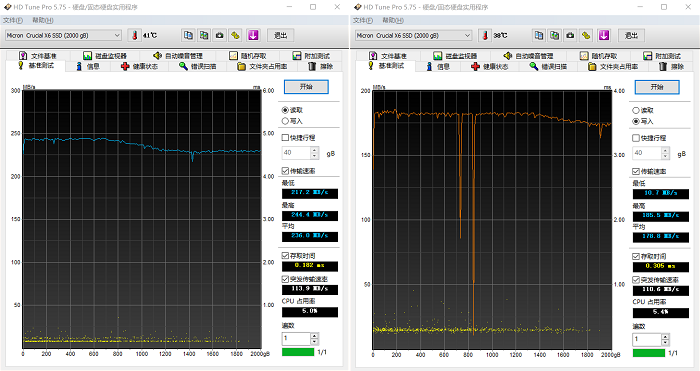The image size is (700, 371).
Task: Increase 遍数 stepper in left window
Action: tap(315, 336)
